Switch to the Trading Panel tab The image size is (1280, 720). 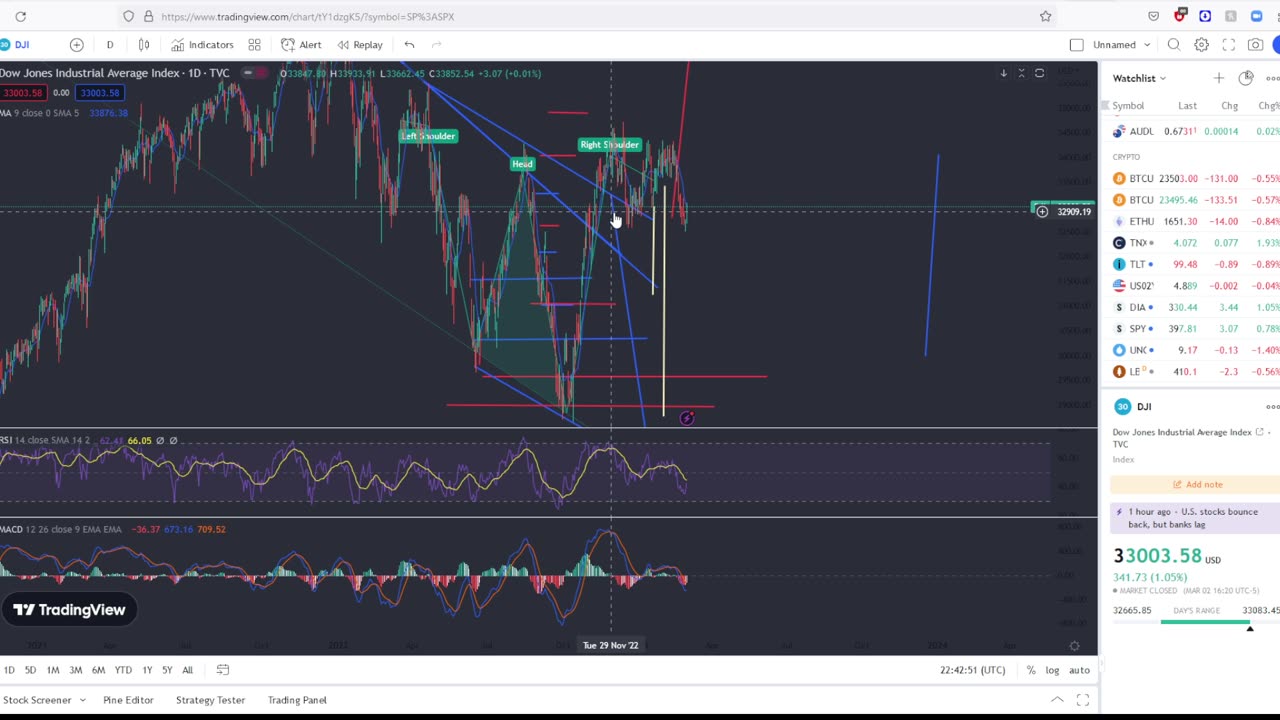point(297,700)
